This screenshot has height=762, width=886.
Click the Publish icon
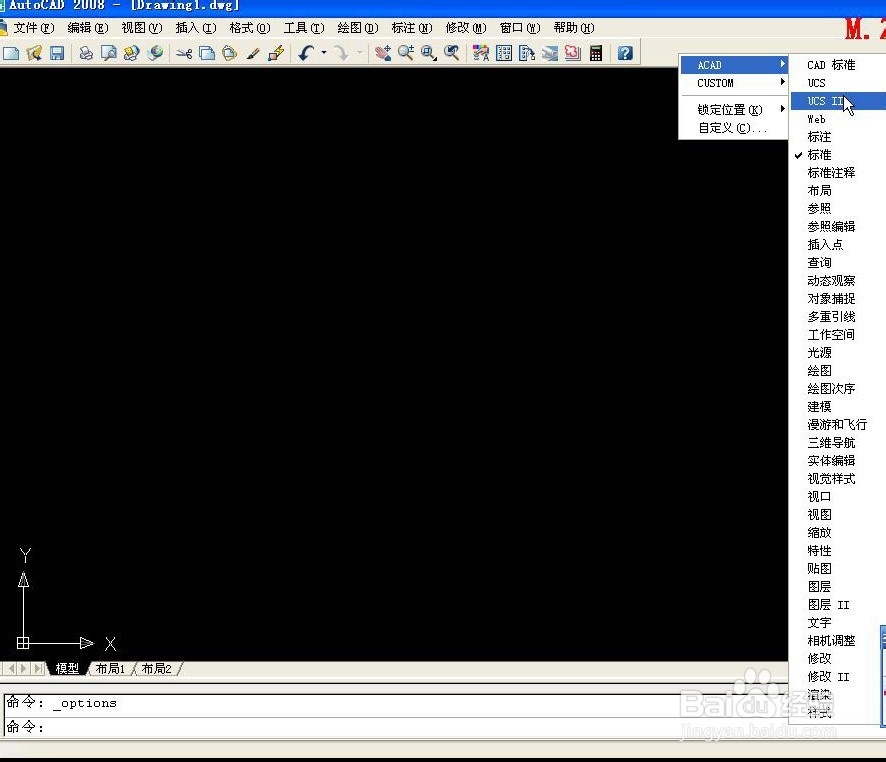click(x=132, y=54)
